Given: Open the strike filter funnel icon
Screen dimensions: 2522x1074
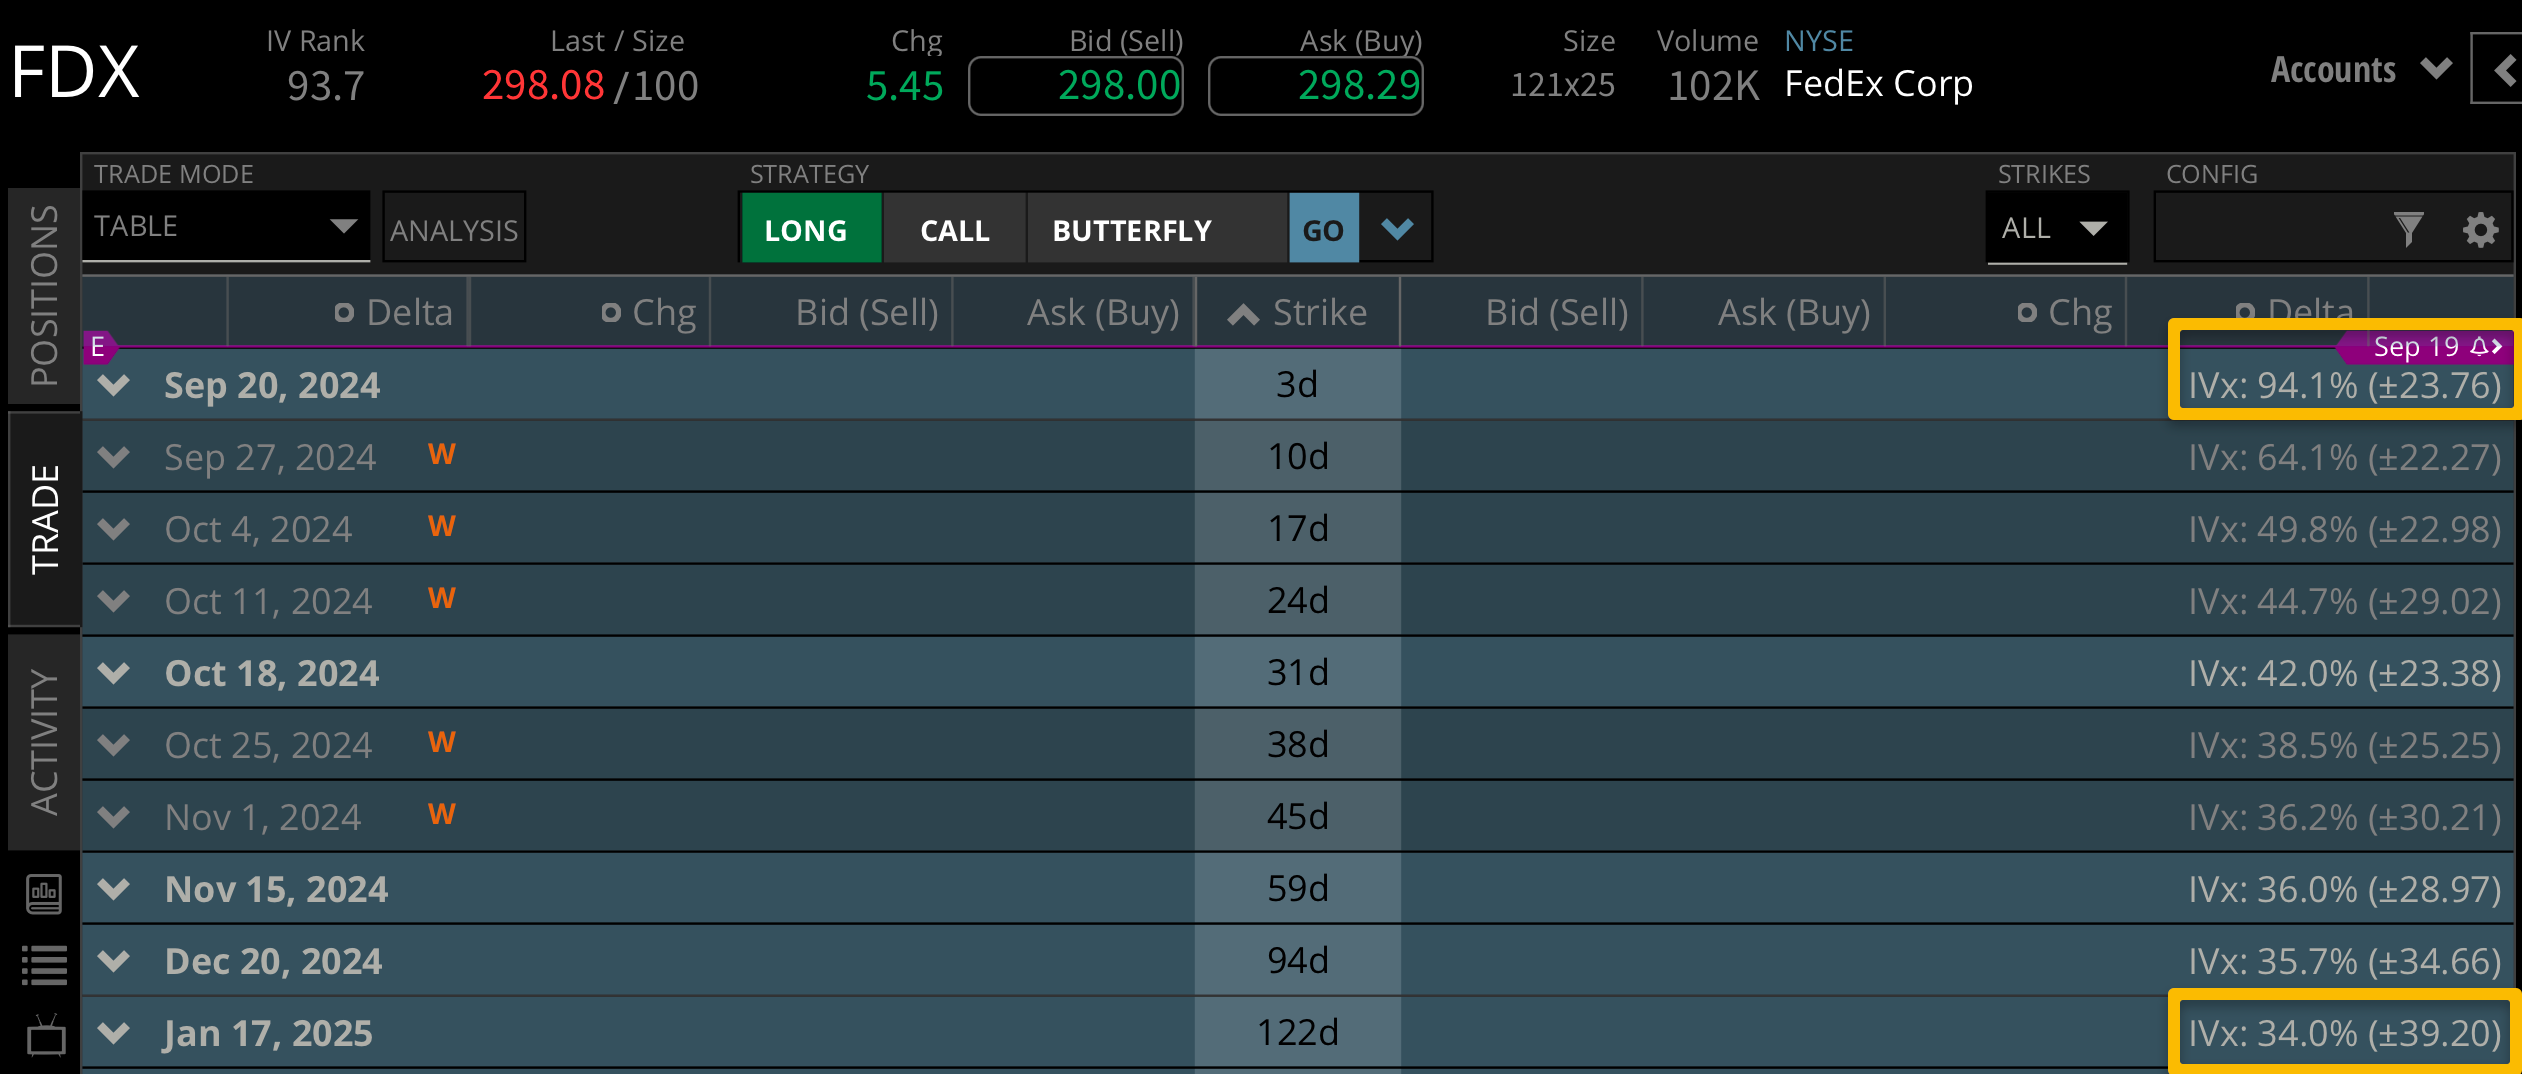Looking at the screenshot, I should pos(2408,229).
